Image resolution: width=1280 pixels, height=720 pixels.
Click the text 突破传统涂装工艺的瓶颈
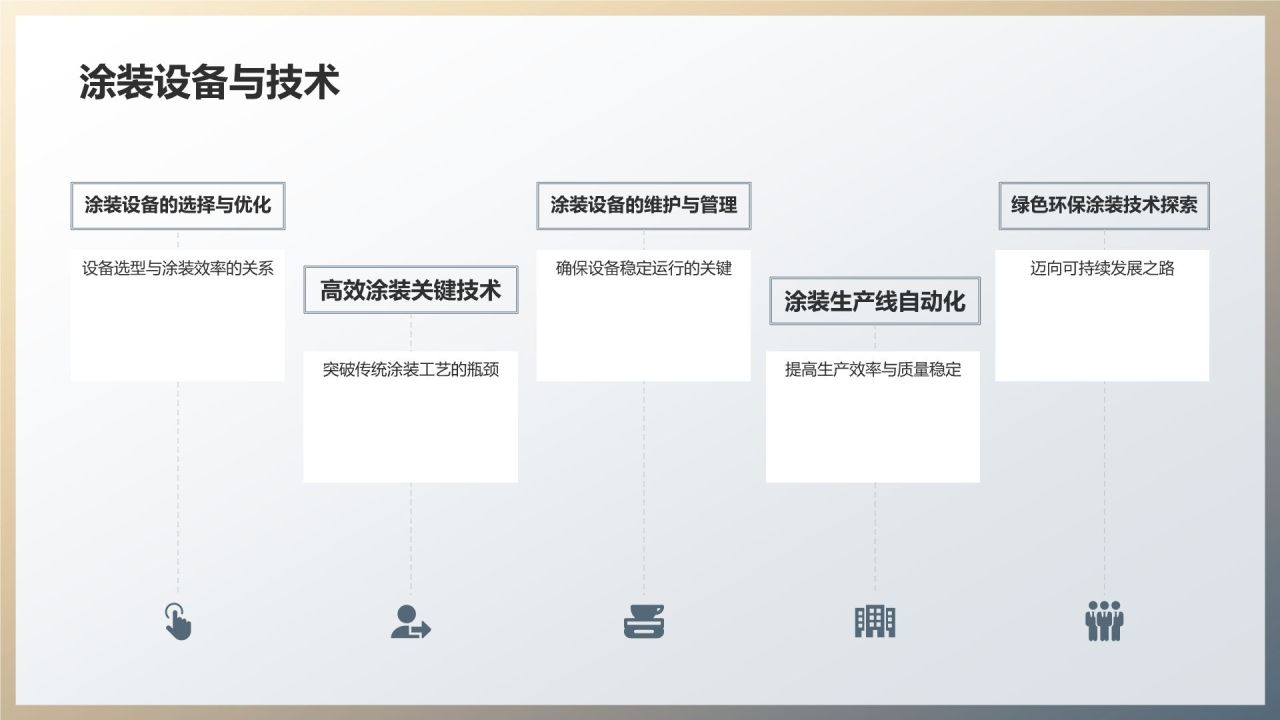point(410,369)
